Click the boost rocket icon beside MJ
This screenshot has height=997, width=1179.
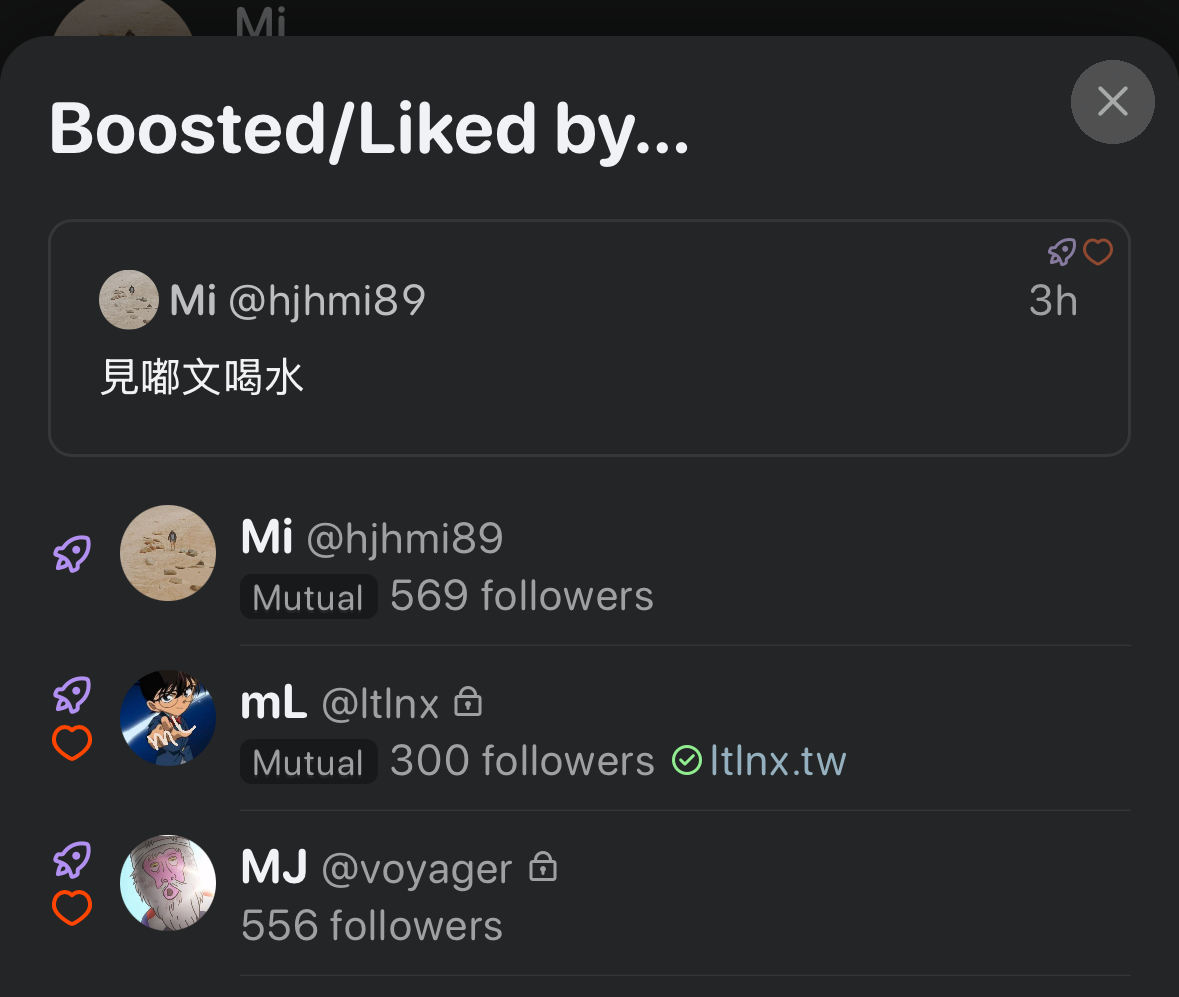coord(72,859)
